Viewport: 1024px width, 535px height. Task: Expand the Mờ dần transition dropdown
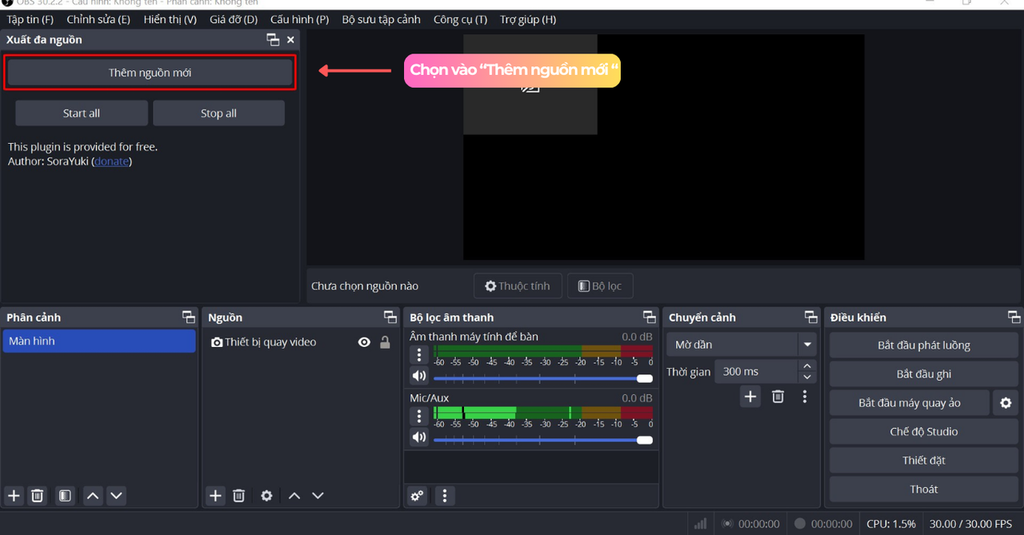(806, 345)
